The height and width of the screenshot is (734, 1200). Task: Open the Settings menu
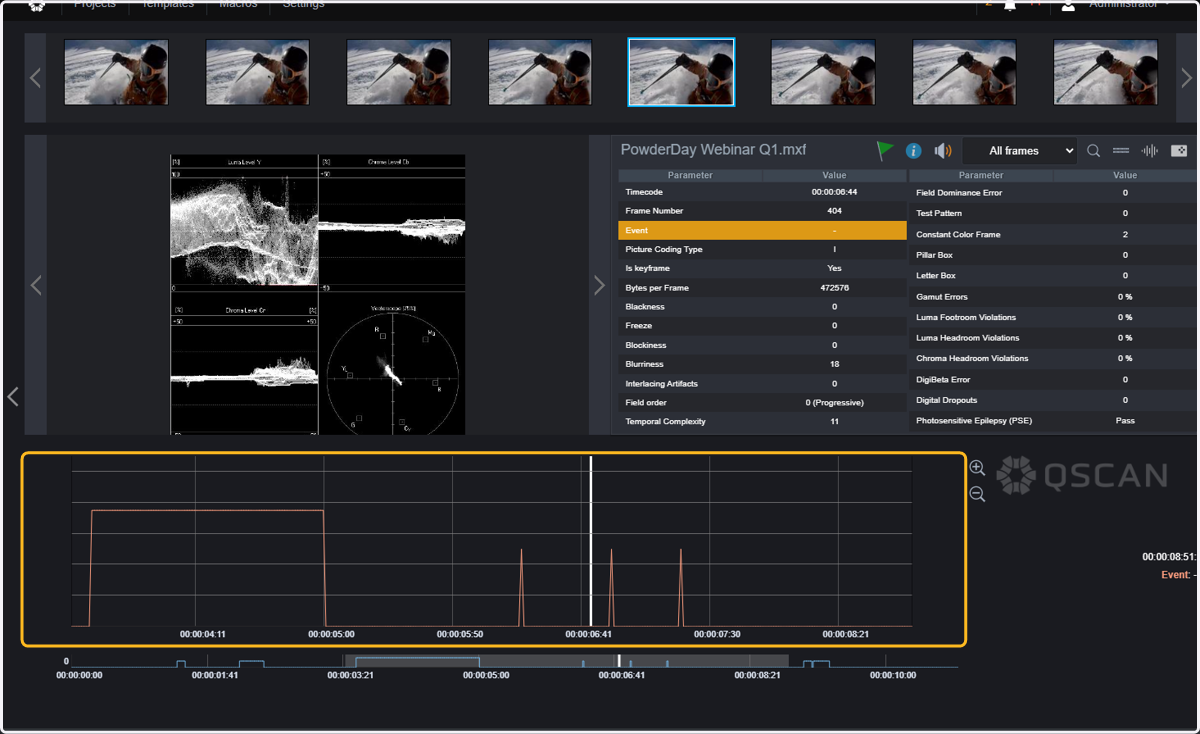(303, 4)
